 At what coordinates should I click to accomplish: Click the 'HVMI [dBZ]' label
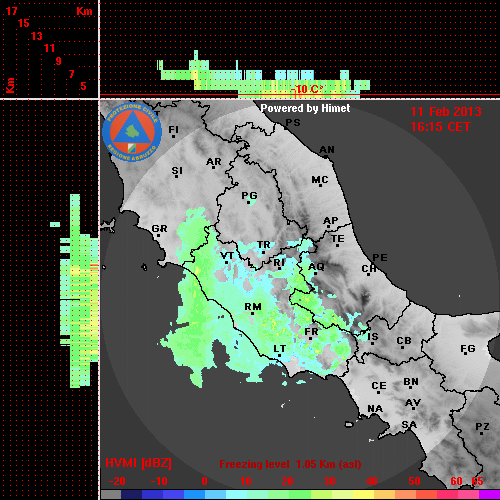click(138, 463)
